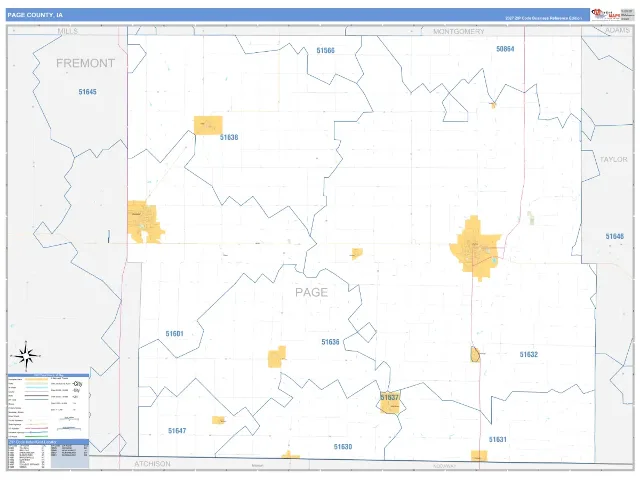Click the ZIP Code Index header bar
This screenshot has height=480, width=640.
(x=48, y=442)
